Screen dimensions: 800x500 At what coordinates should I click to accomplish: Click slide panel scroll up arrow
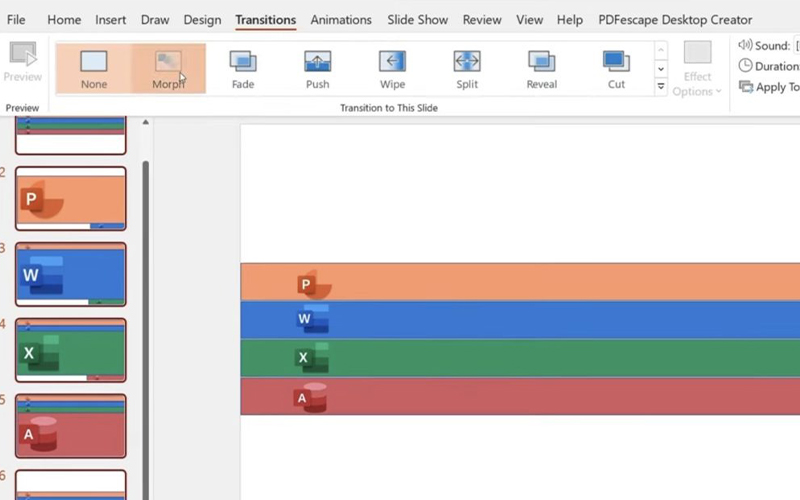[x=145, y=122]
